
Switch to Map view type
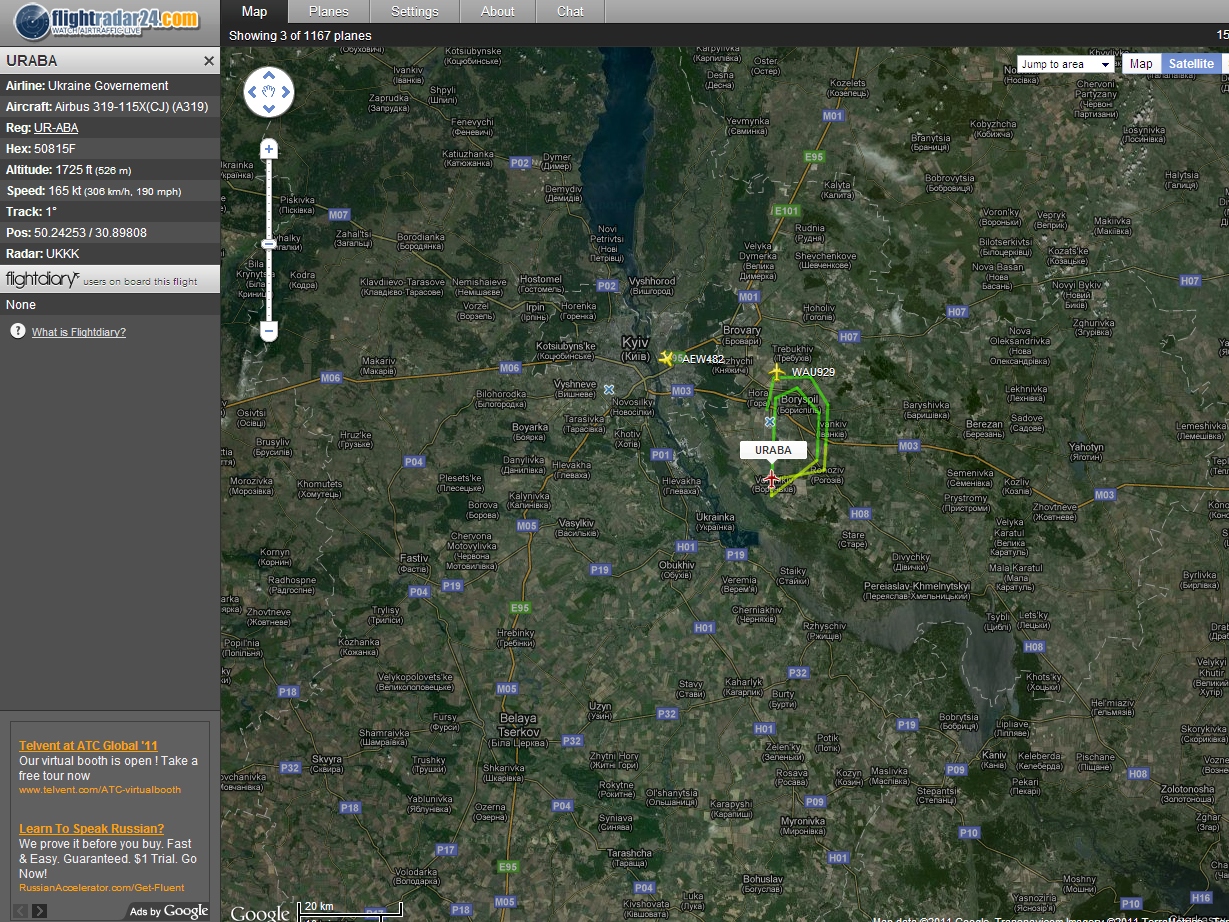click(x=1141, y=64)
